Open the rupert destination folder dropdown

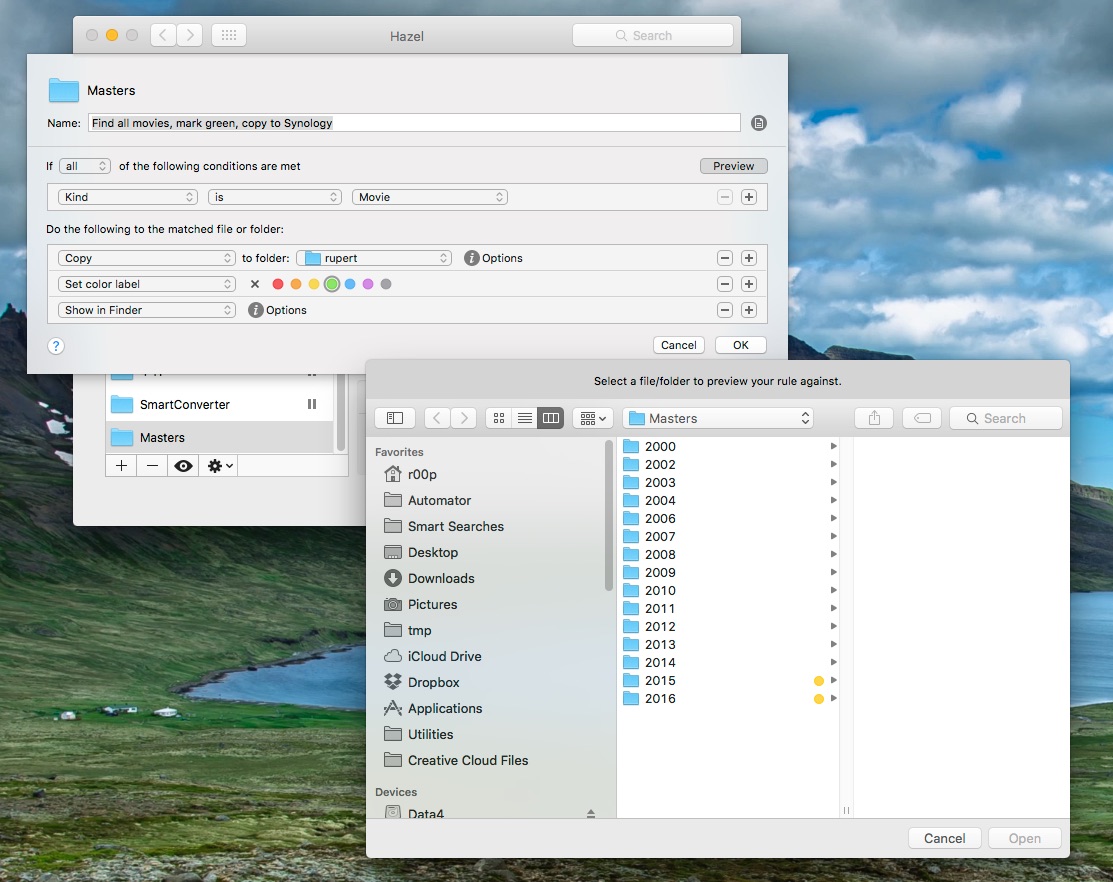[374, 258]
